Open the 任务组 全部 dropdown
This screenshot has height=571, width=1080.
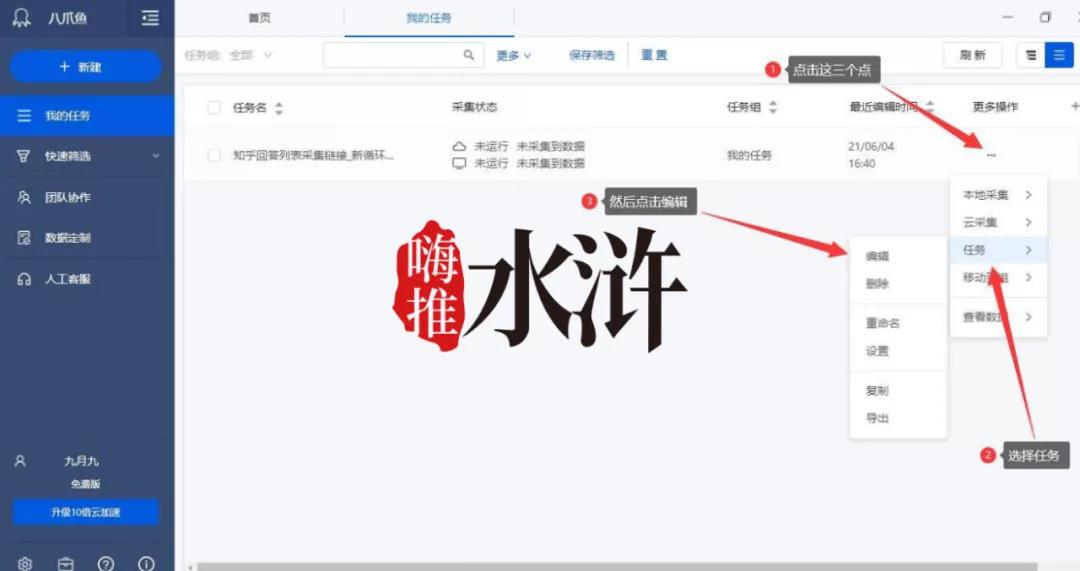pos(229,55)
